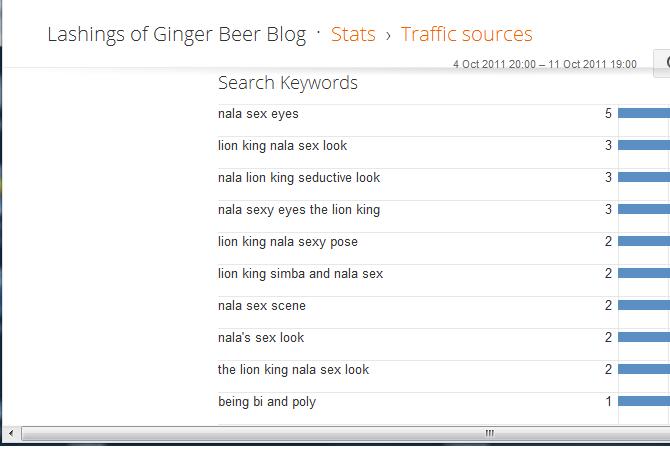670x450 pixels.
Task: Select the 'nala sex scene' keyword
Action: point(262,306)
